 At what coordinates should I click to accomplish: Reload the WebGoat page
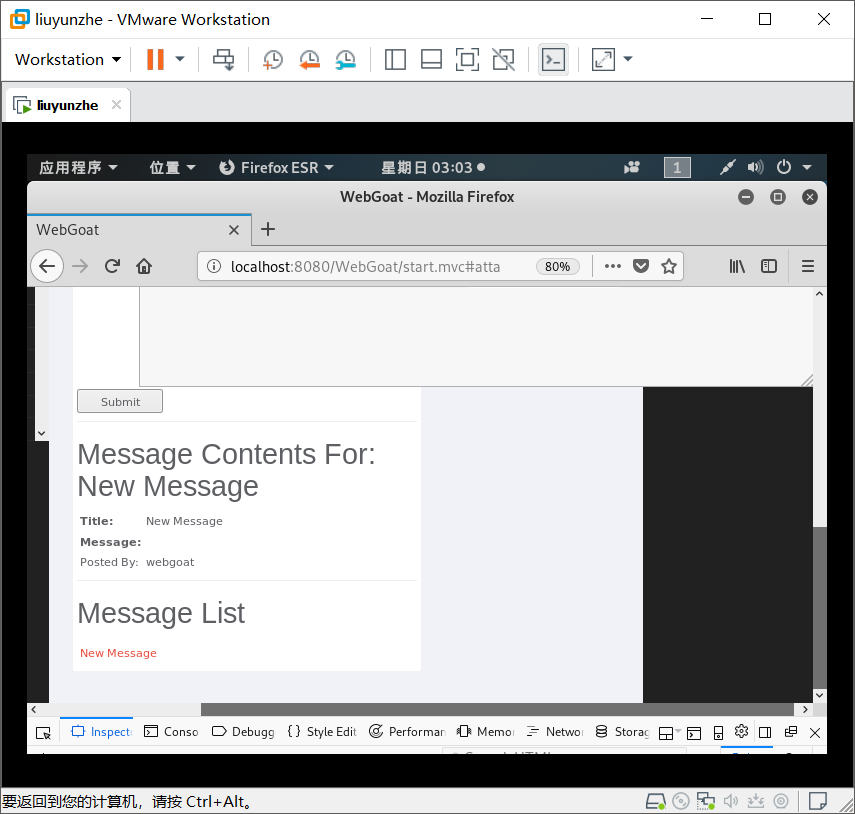pos(112,266)
